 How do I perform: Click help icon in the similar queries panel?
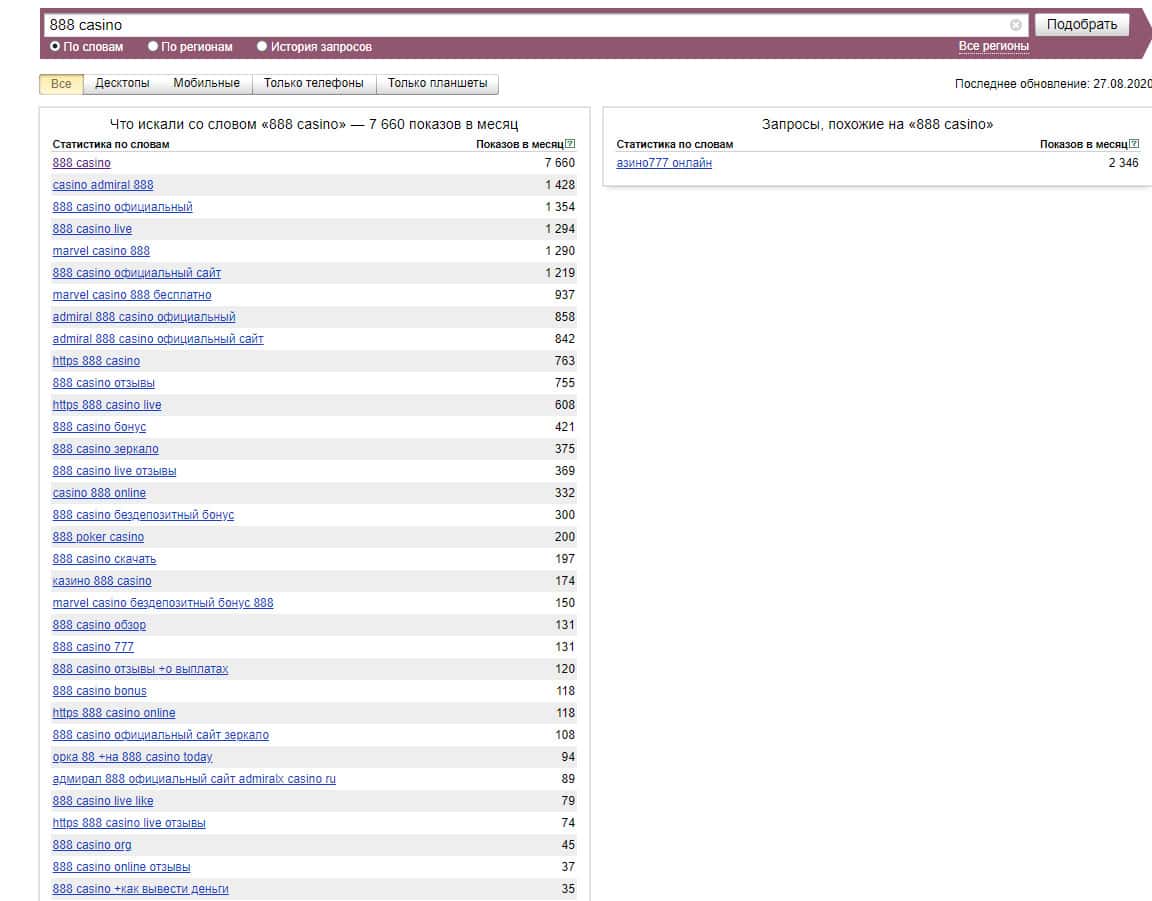click(1134, 144)
